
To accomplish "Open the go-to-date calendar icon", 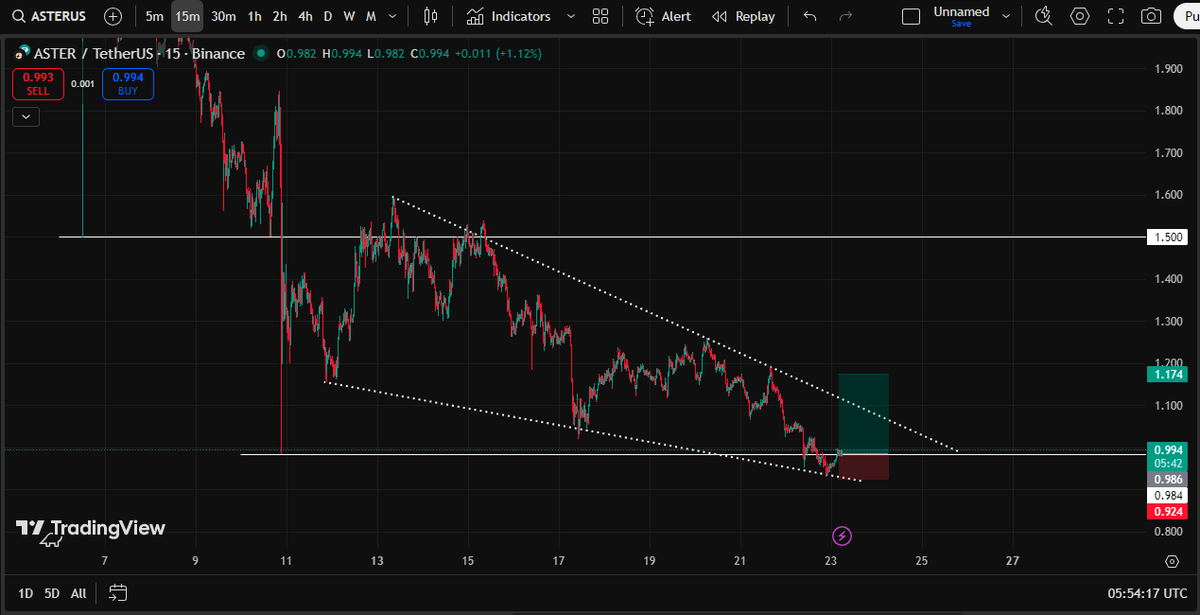I will point(118,593).
